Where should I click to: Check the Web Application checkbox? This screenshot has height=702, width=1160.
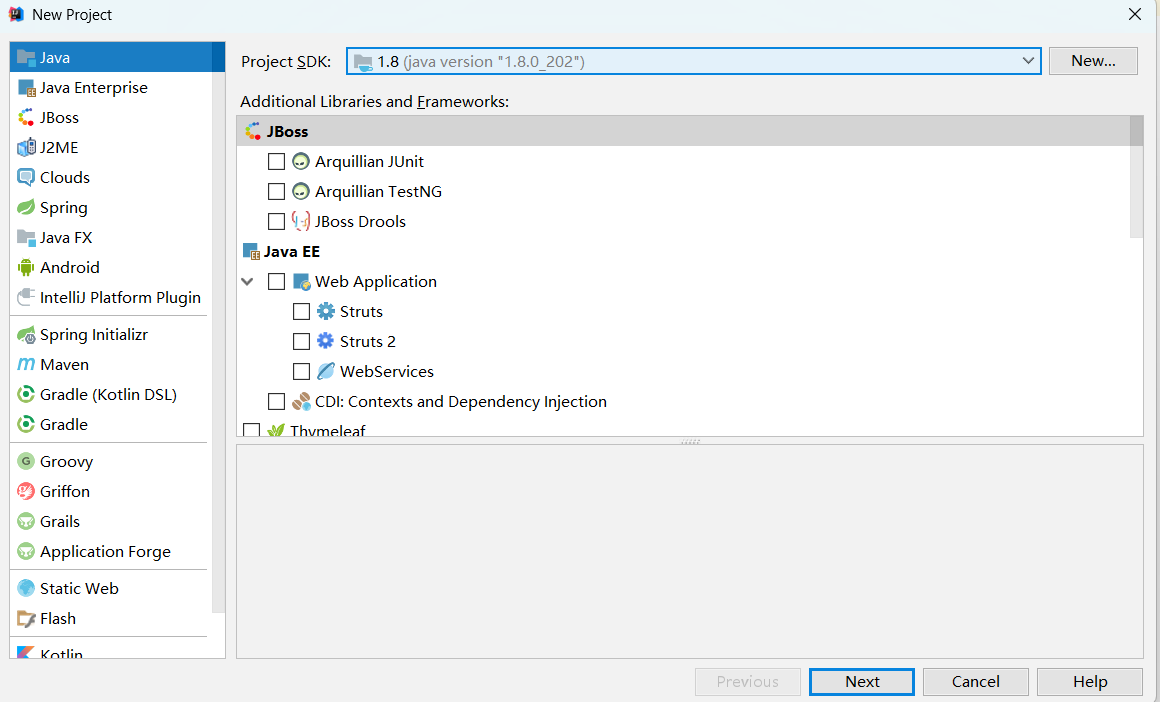[x=276, y=282]
